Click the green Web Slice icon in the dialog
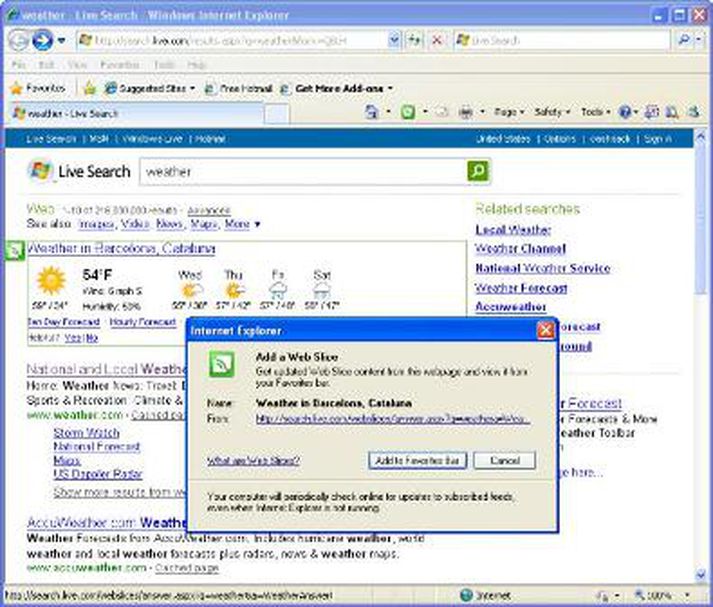The image size is (713, 607). pos(221,364)
